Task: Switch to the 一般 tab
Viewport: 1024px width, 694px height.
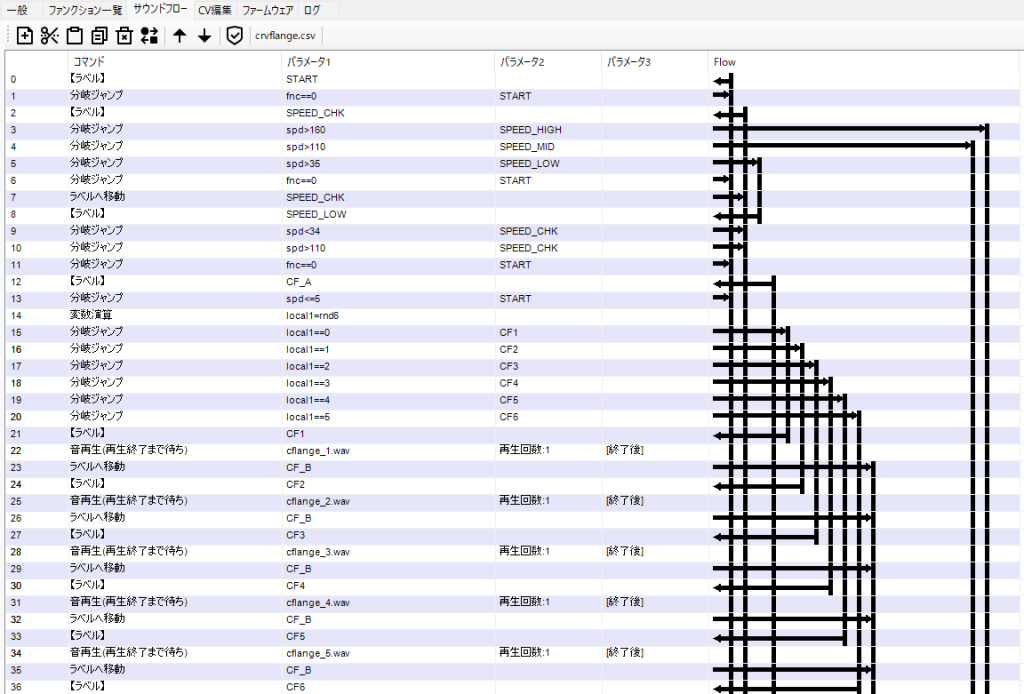Action: point(17,9)
